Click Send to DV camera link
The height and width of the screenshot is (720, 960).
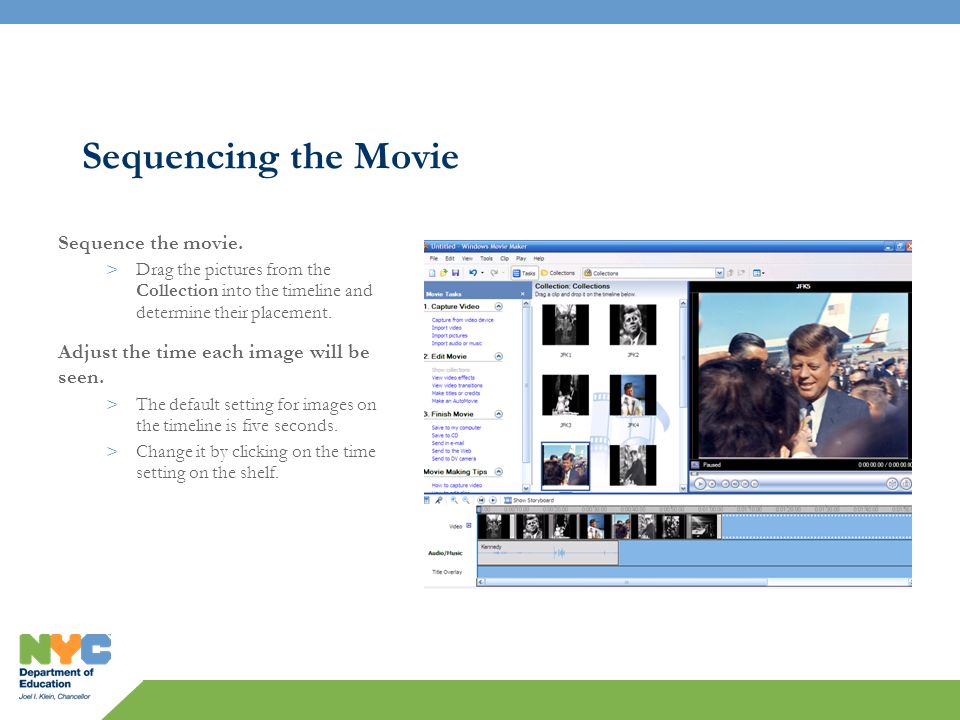click(454, 459)
